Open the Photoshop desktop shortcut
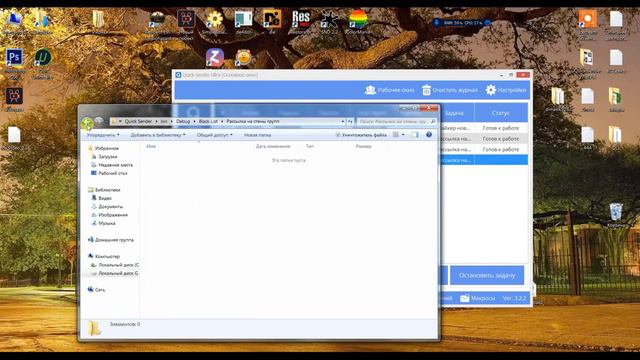The height and width of the screenshot is (360, 640). click(14, 58)
